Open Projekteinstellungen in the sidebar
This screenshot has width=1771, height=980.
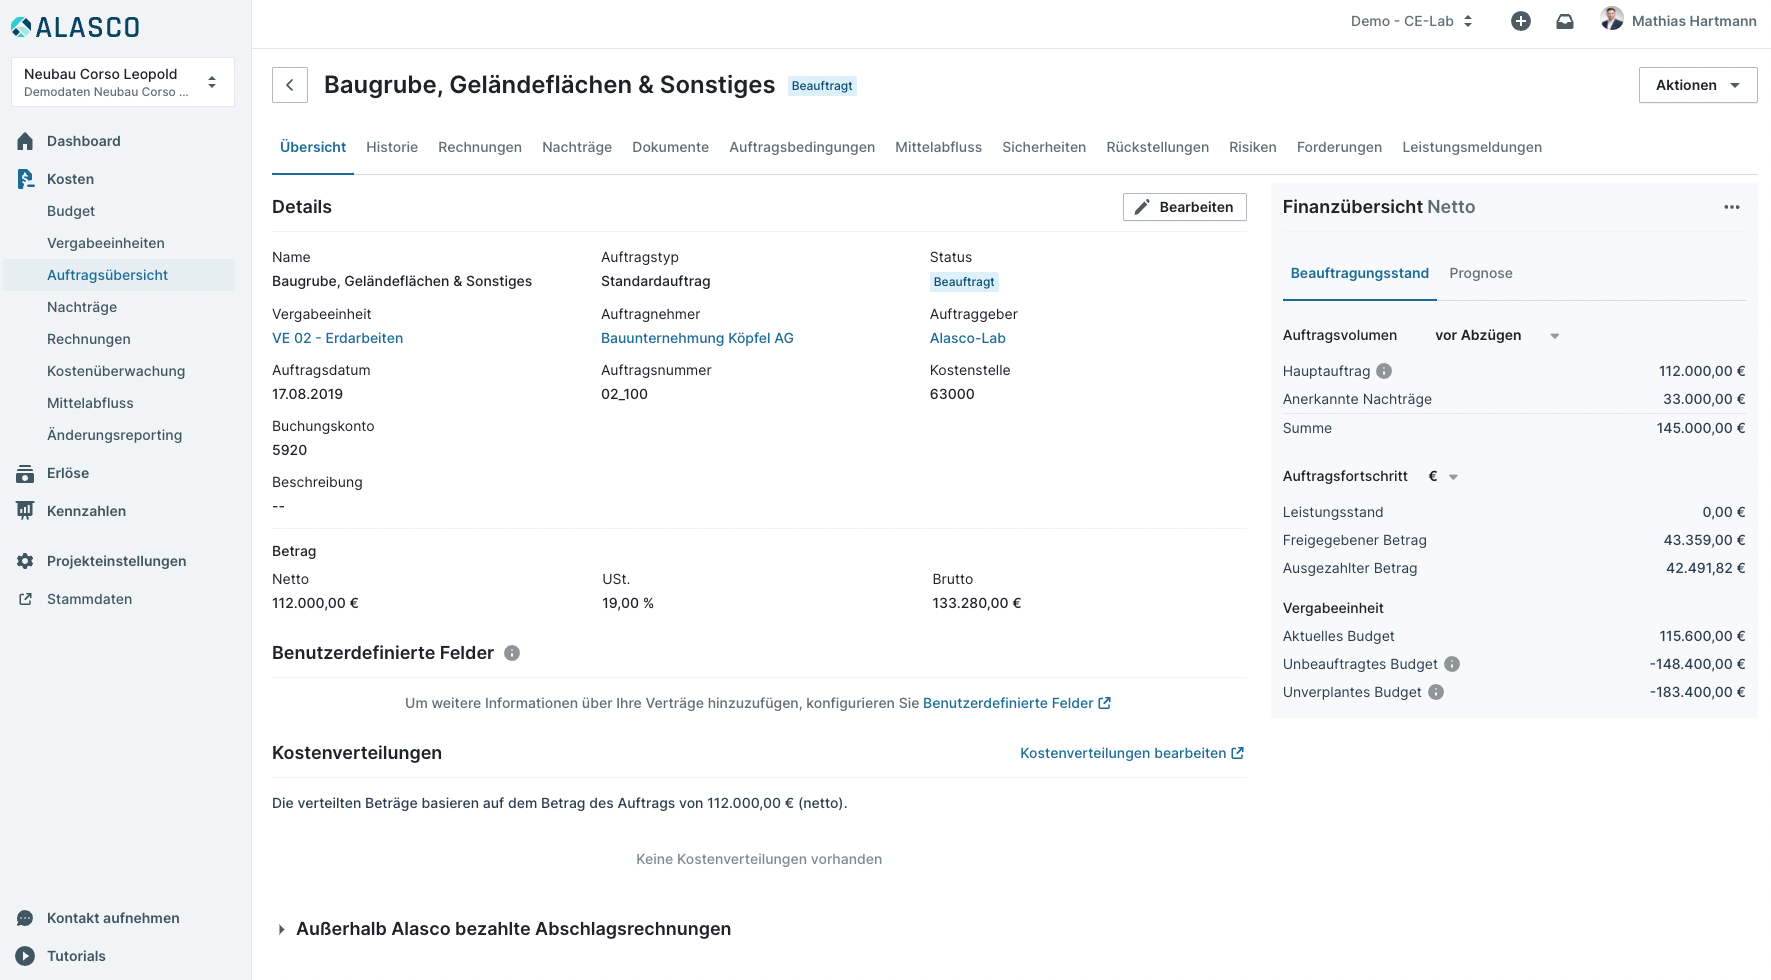click(116, 561)
